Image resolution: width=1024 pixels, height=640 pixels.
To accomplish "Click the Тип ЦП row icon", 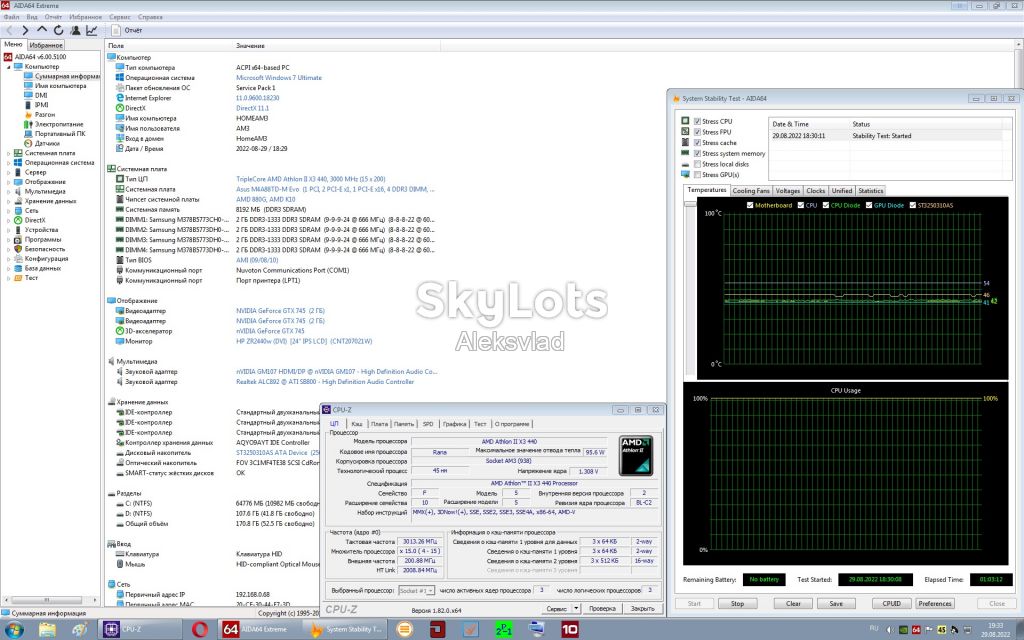I will tap(120, 178).
